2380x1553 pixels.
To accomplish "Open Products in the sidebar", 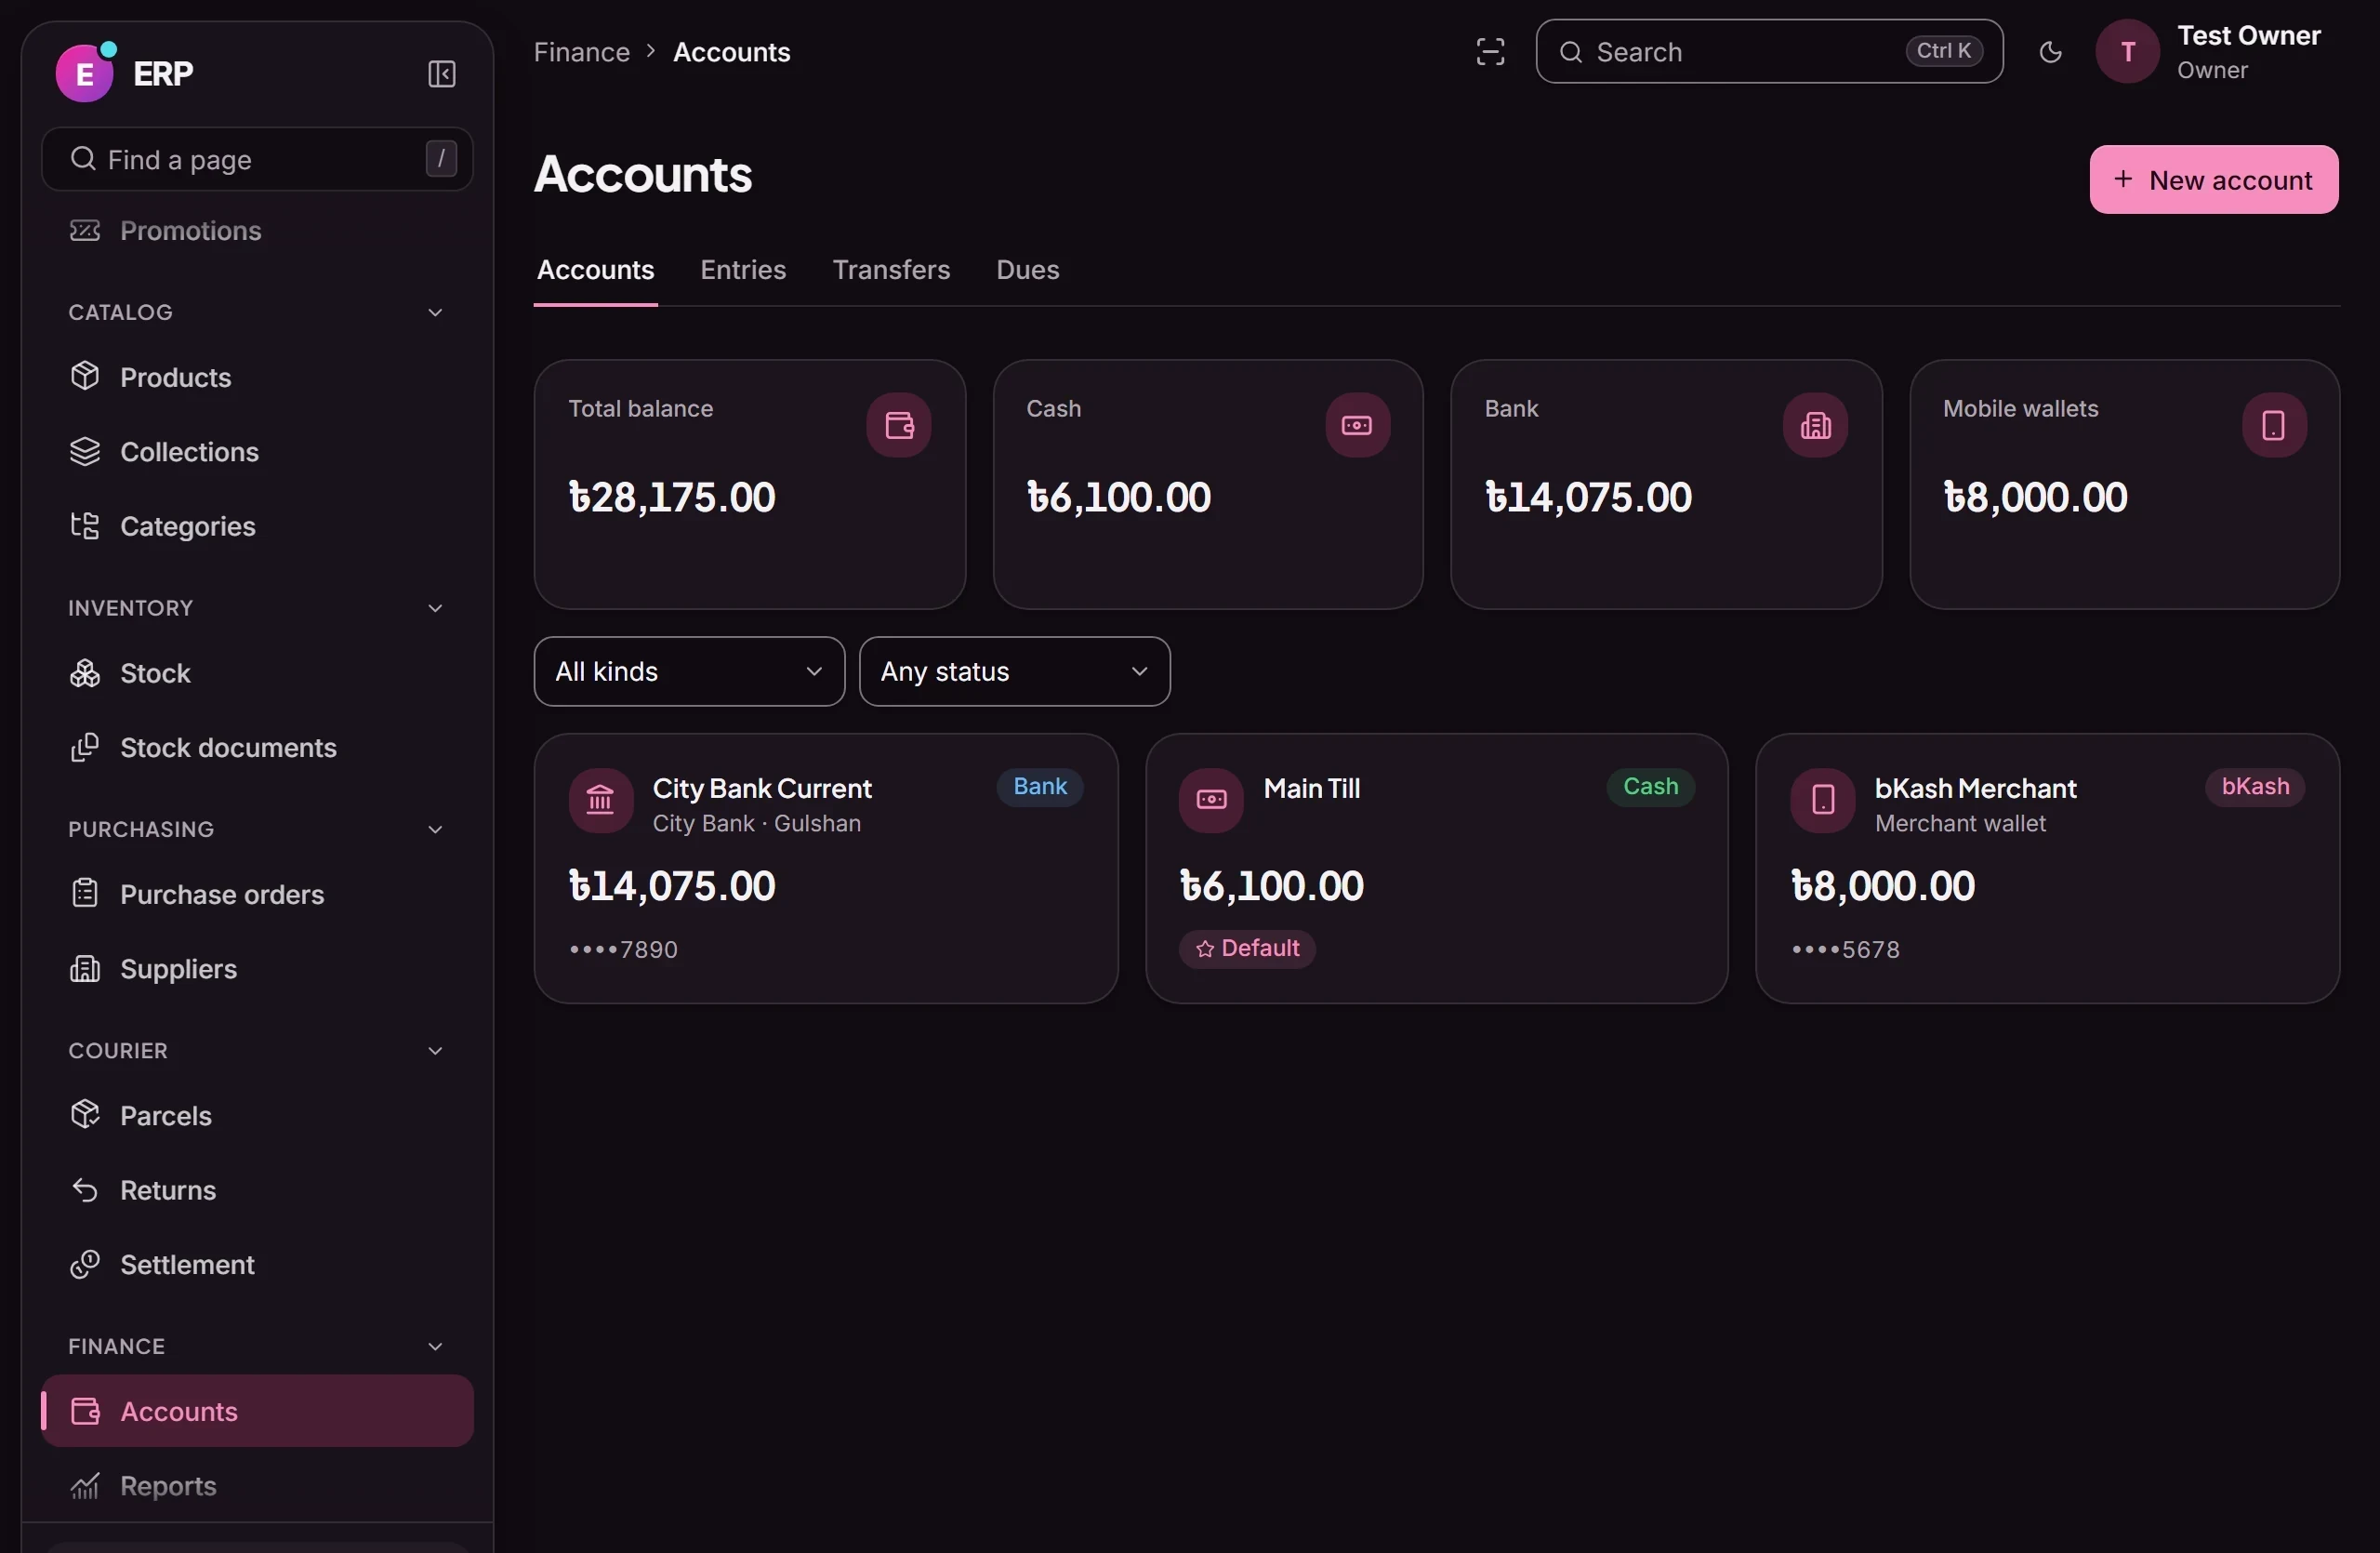I will pos(257,377).
